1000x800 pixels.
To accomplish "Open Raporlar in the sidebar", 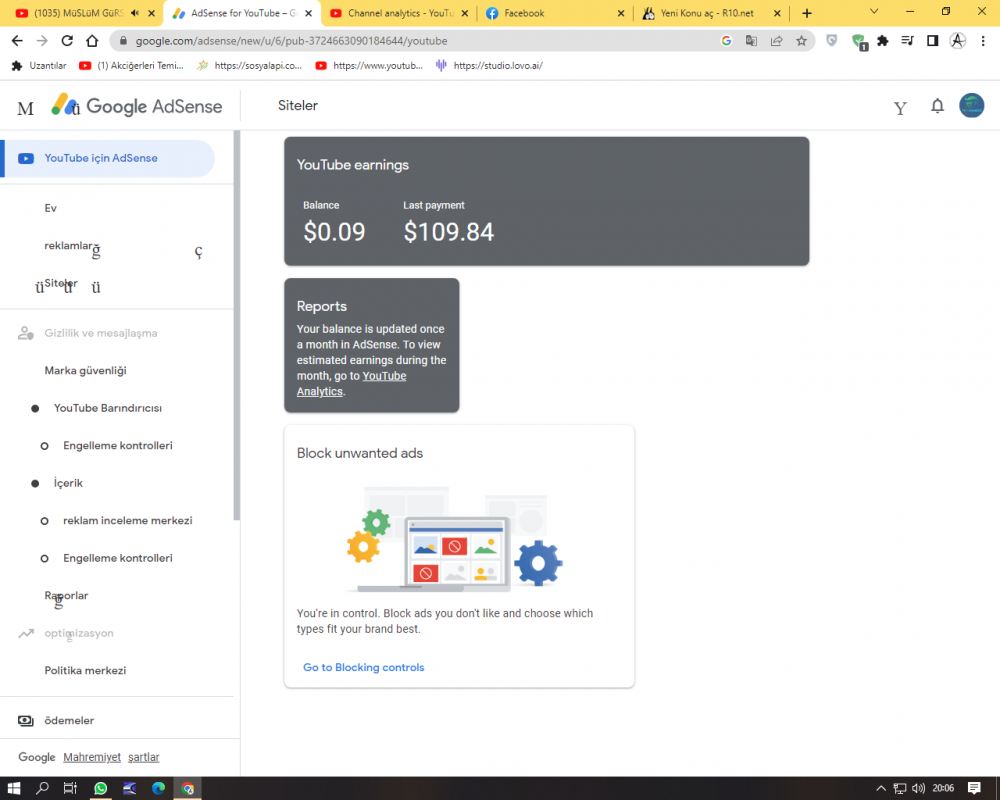I will coord(66,596).
